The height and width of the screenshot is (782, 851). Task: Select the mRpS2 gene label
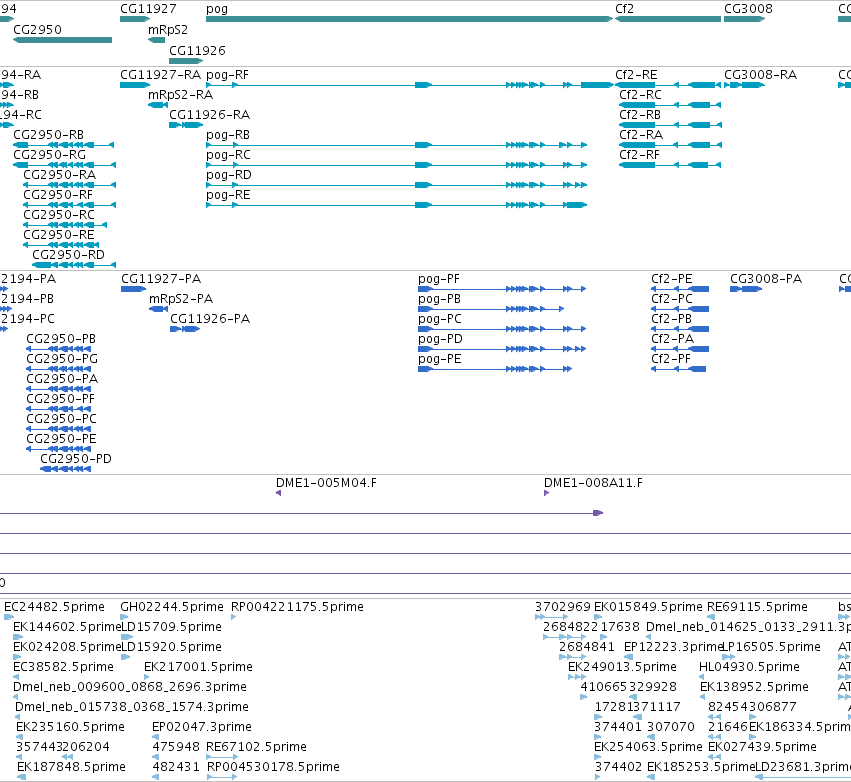[x=168, y=30]
